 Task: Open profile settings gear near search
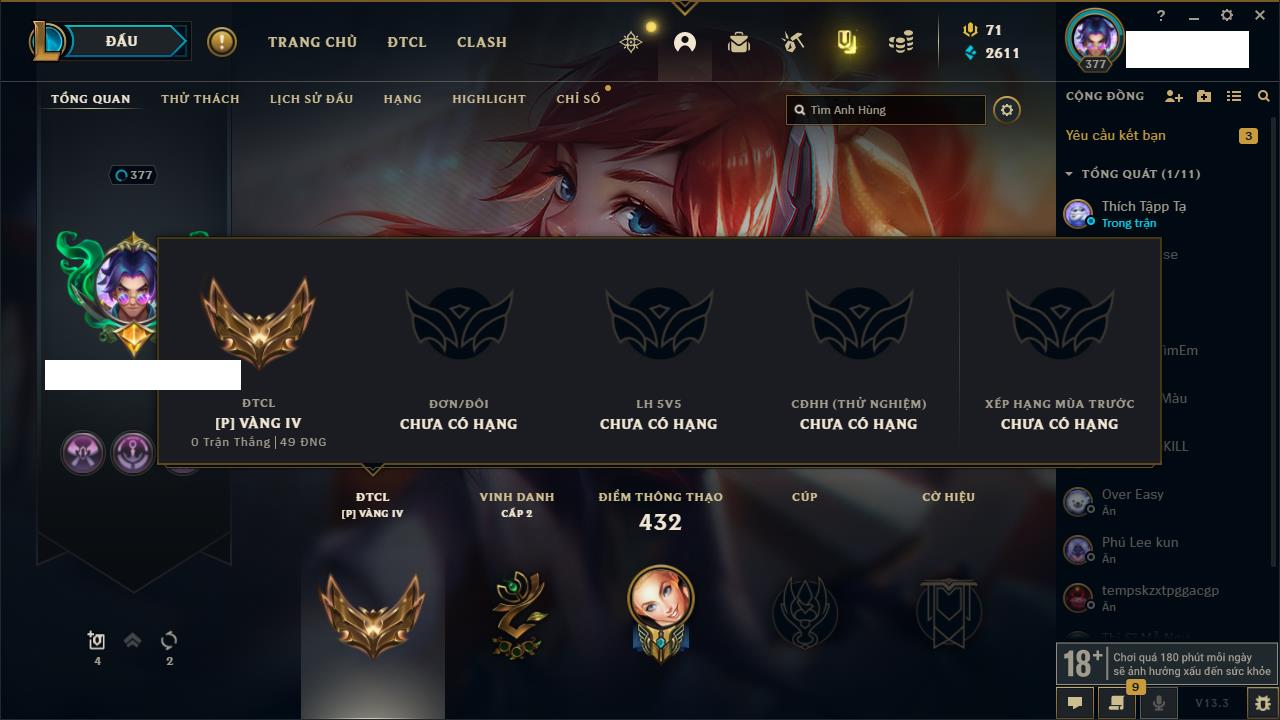pos(1007,110)
